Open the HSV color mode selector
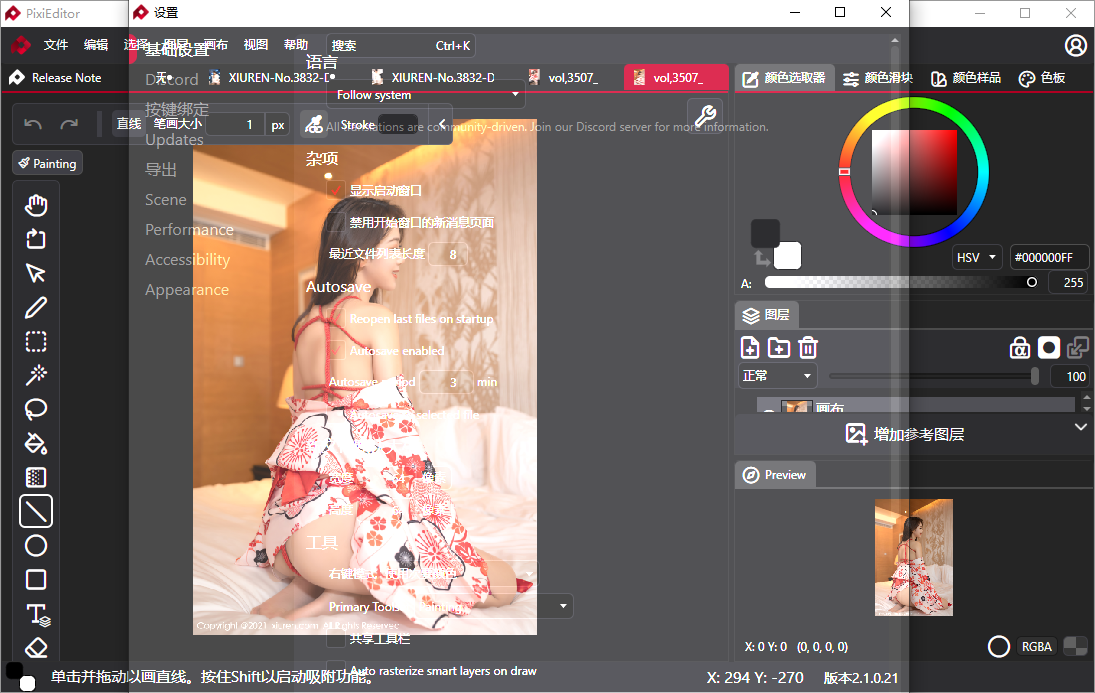The image size is (1095, 693). [x=977, y=257]
